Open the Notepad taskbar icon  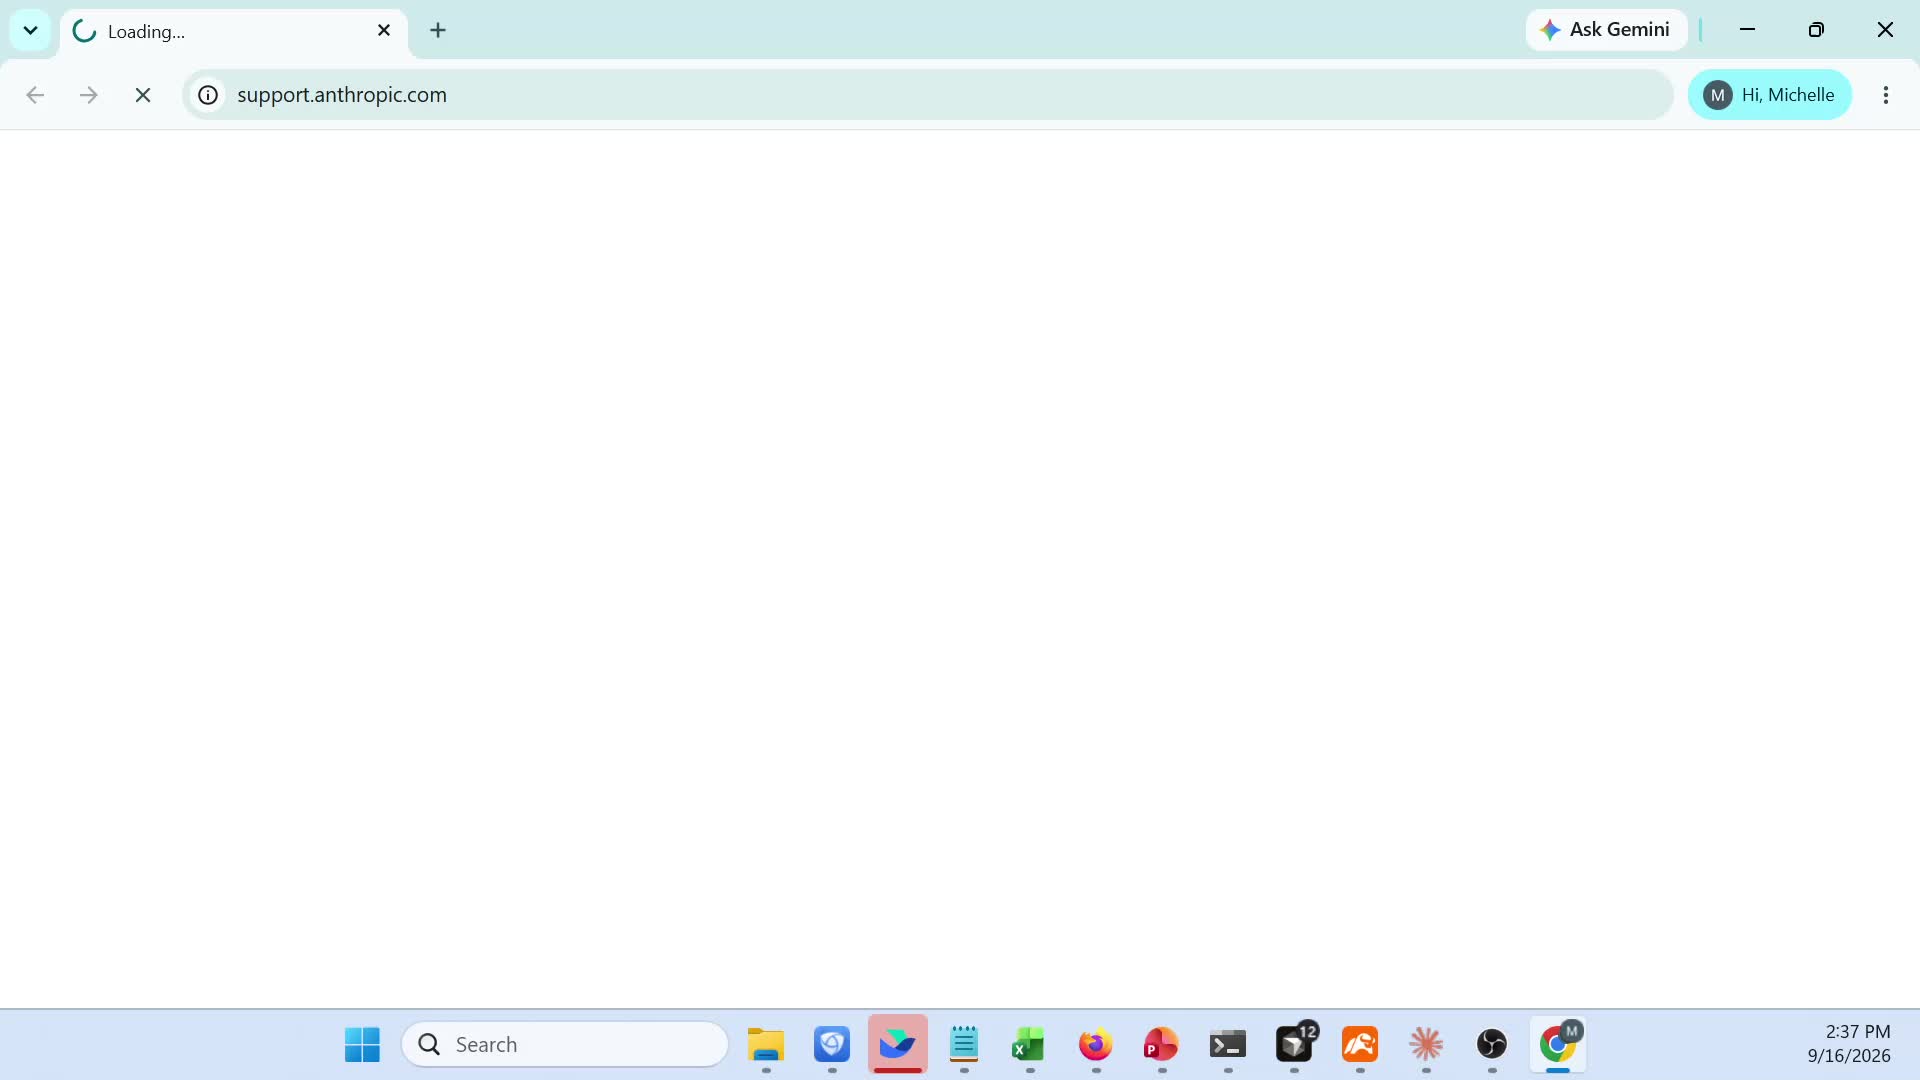[x=964, y=1045]
